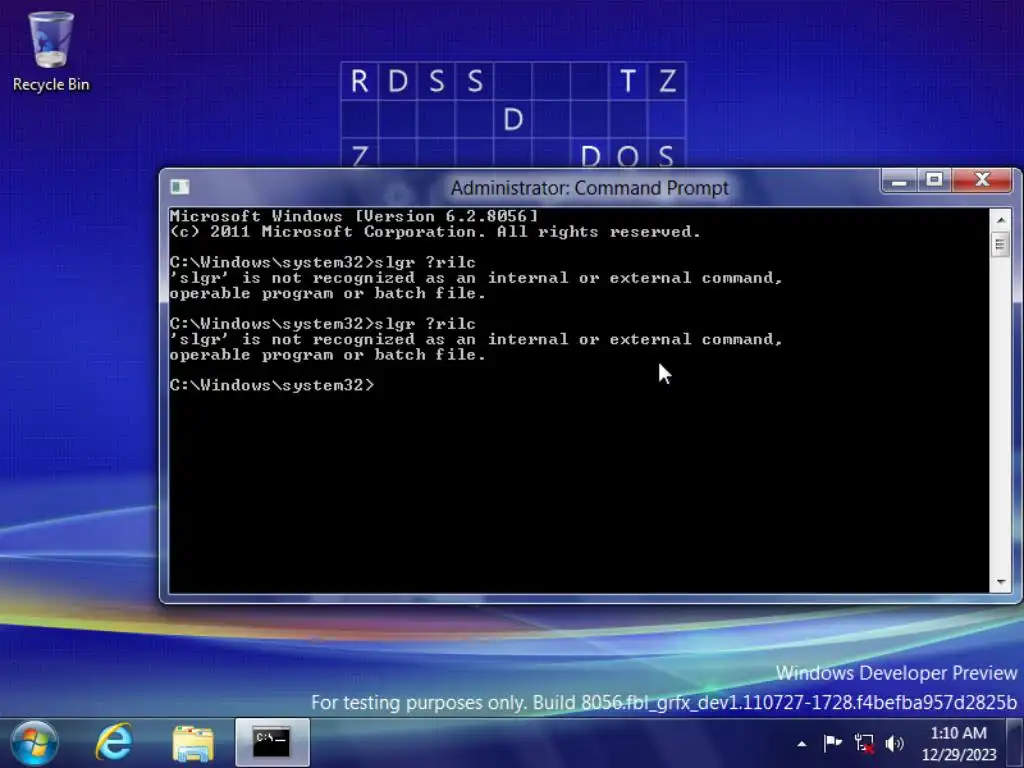This screenshot has height=768, width=1024.
Task: Click the last C:\Windows\system32> prompt line
Action: click(x=272, y=385)
